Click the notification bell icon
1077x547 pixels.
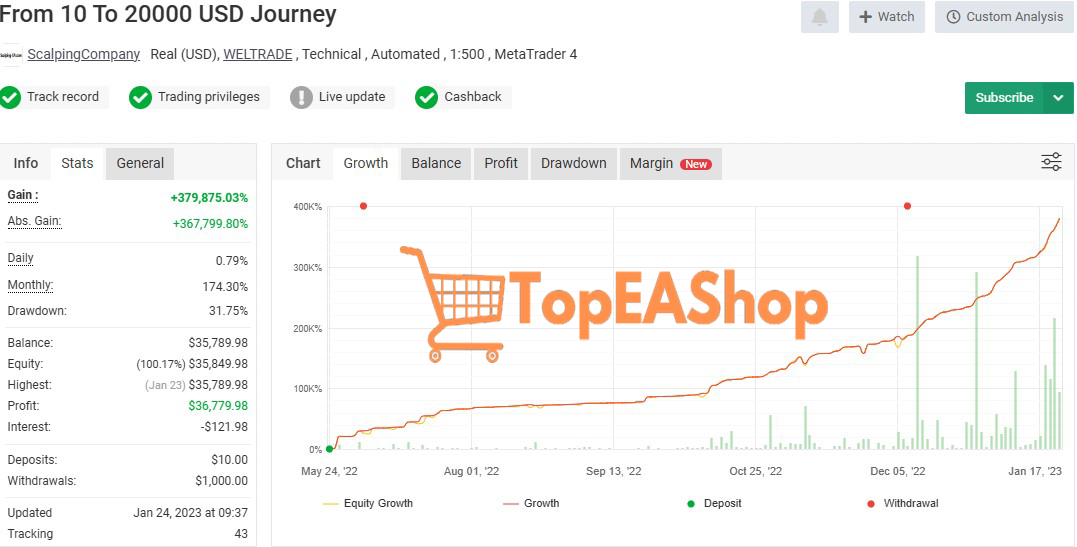(x=819, y=17)
